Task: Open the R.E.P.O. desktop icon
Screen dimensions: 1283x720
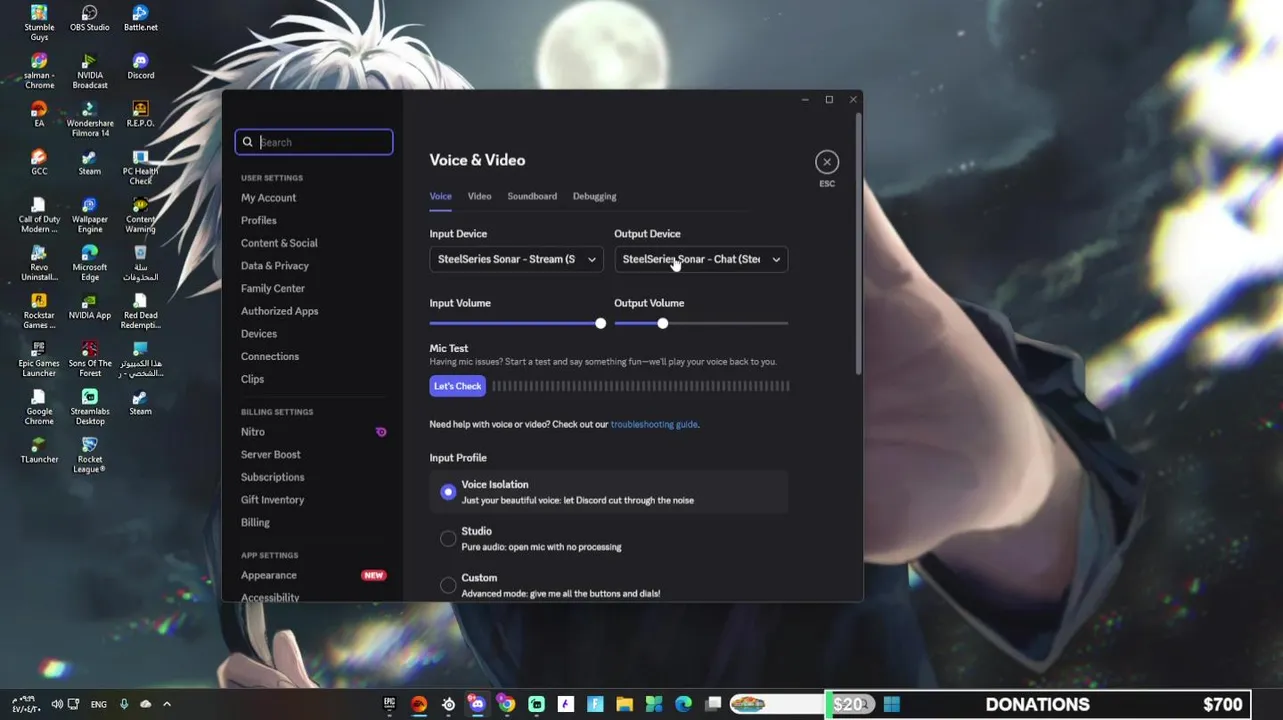Action: coord(140,114)
